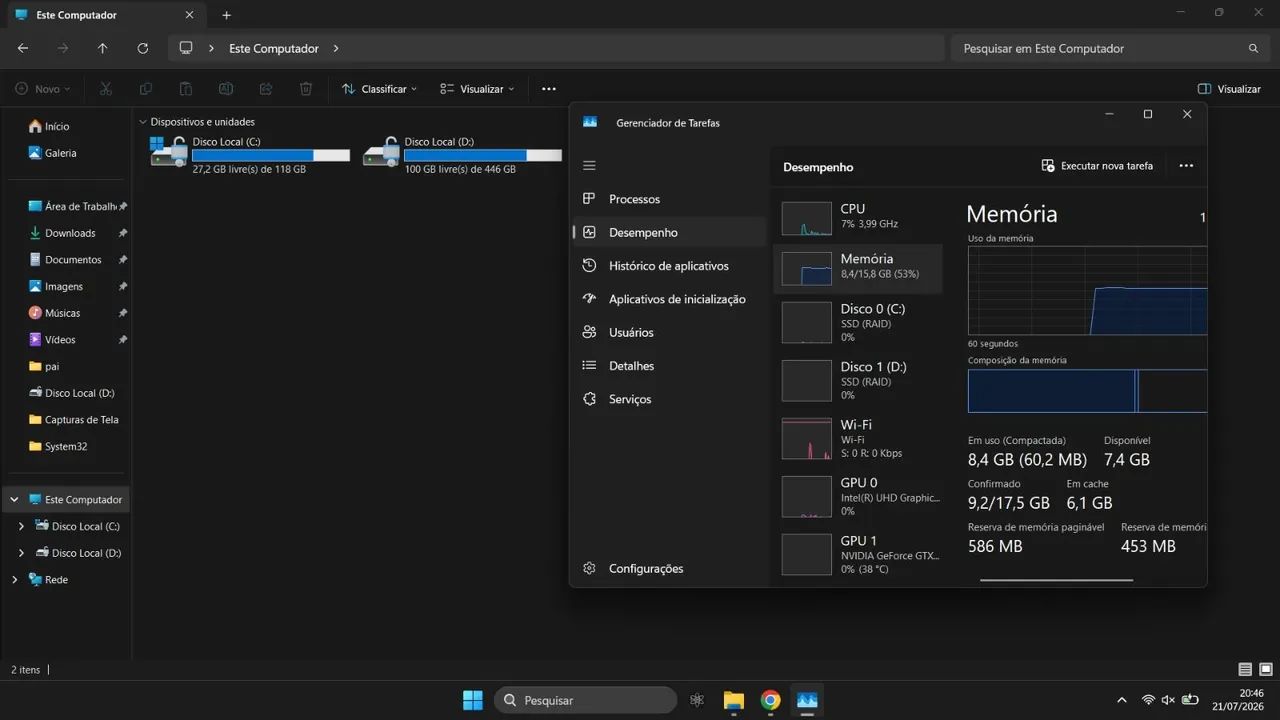Click the Google Chrome taskbar icon

click(x=770, y=700)
